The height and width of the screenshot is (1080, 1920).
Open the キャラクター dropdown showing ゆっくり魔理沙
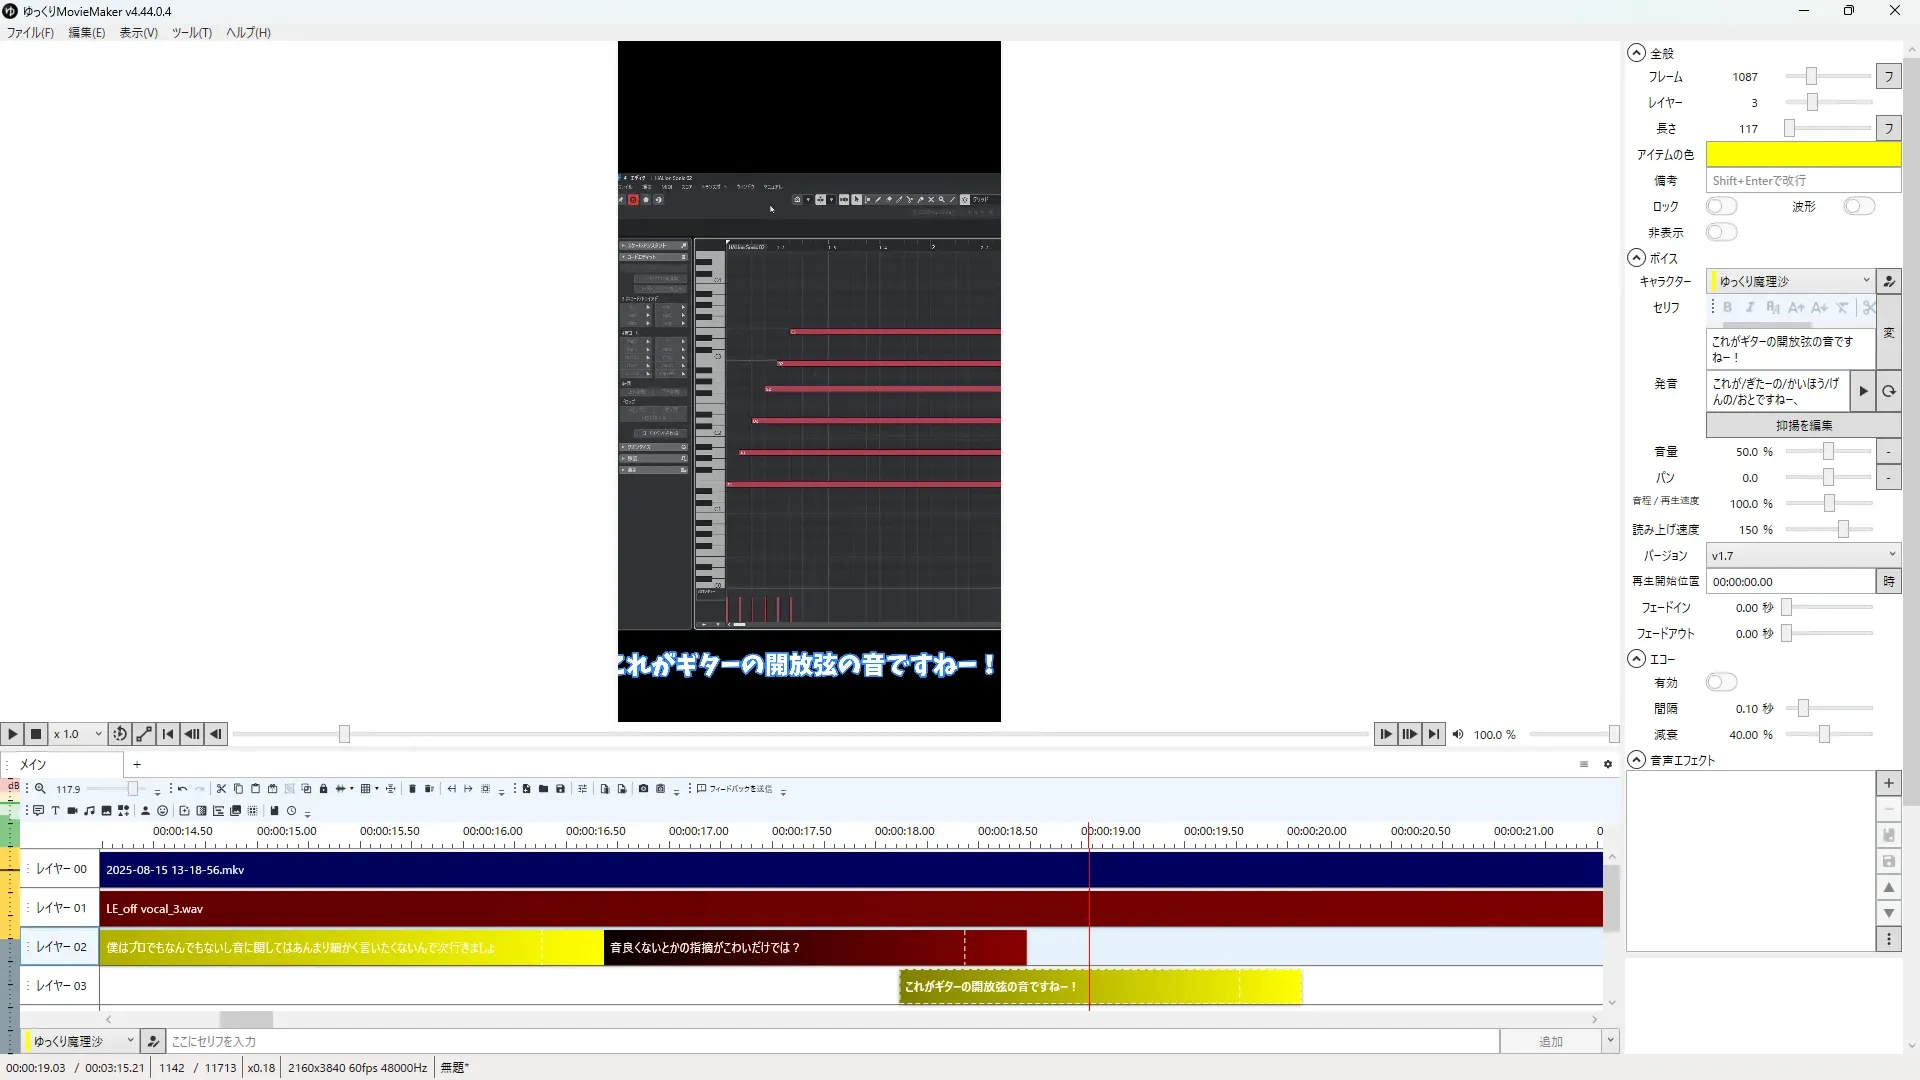click(x=1790, y=281)
